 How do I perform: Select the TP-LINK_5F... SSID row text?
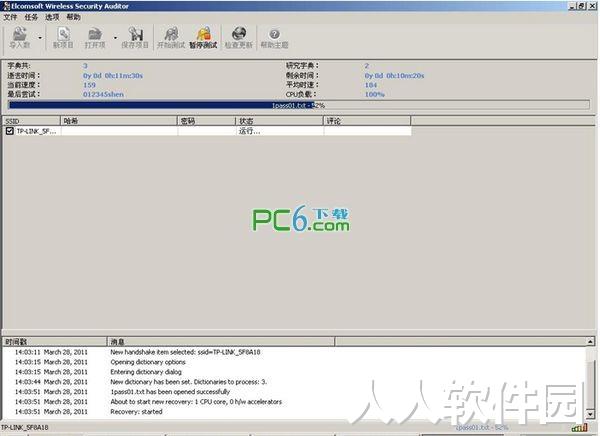tap(36, 131)
